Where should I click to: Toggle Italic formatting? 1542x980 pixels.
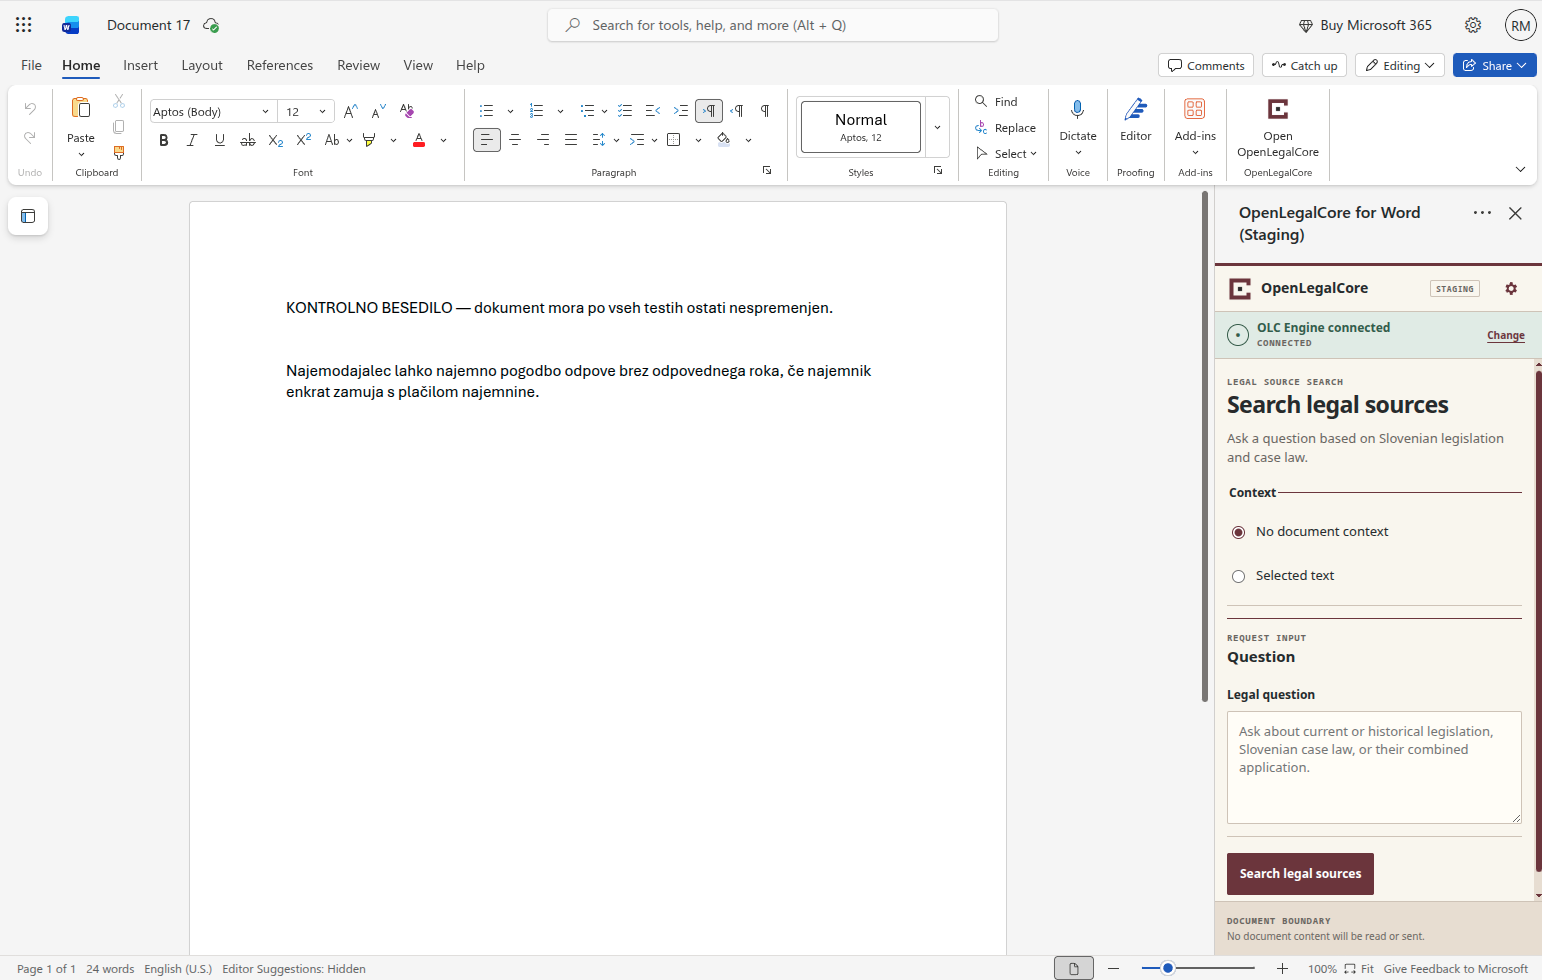192,140
